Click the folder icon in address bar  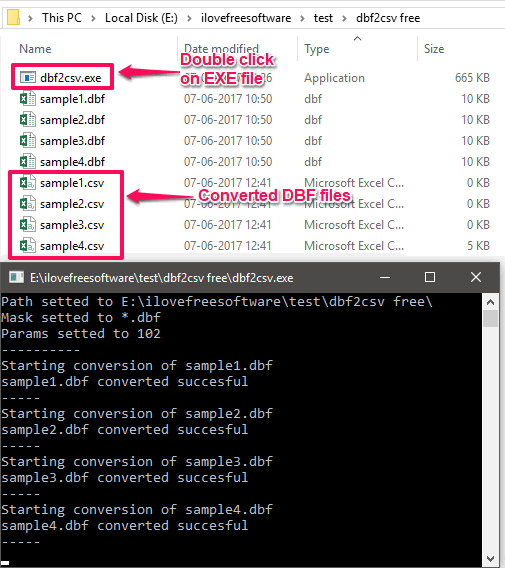tap(13, 17)
